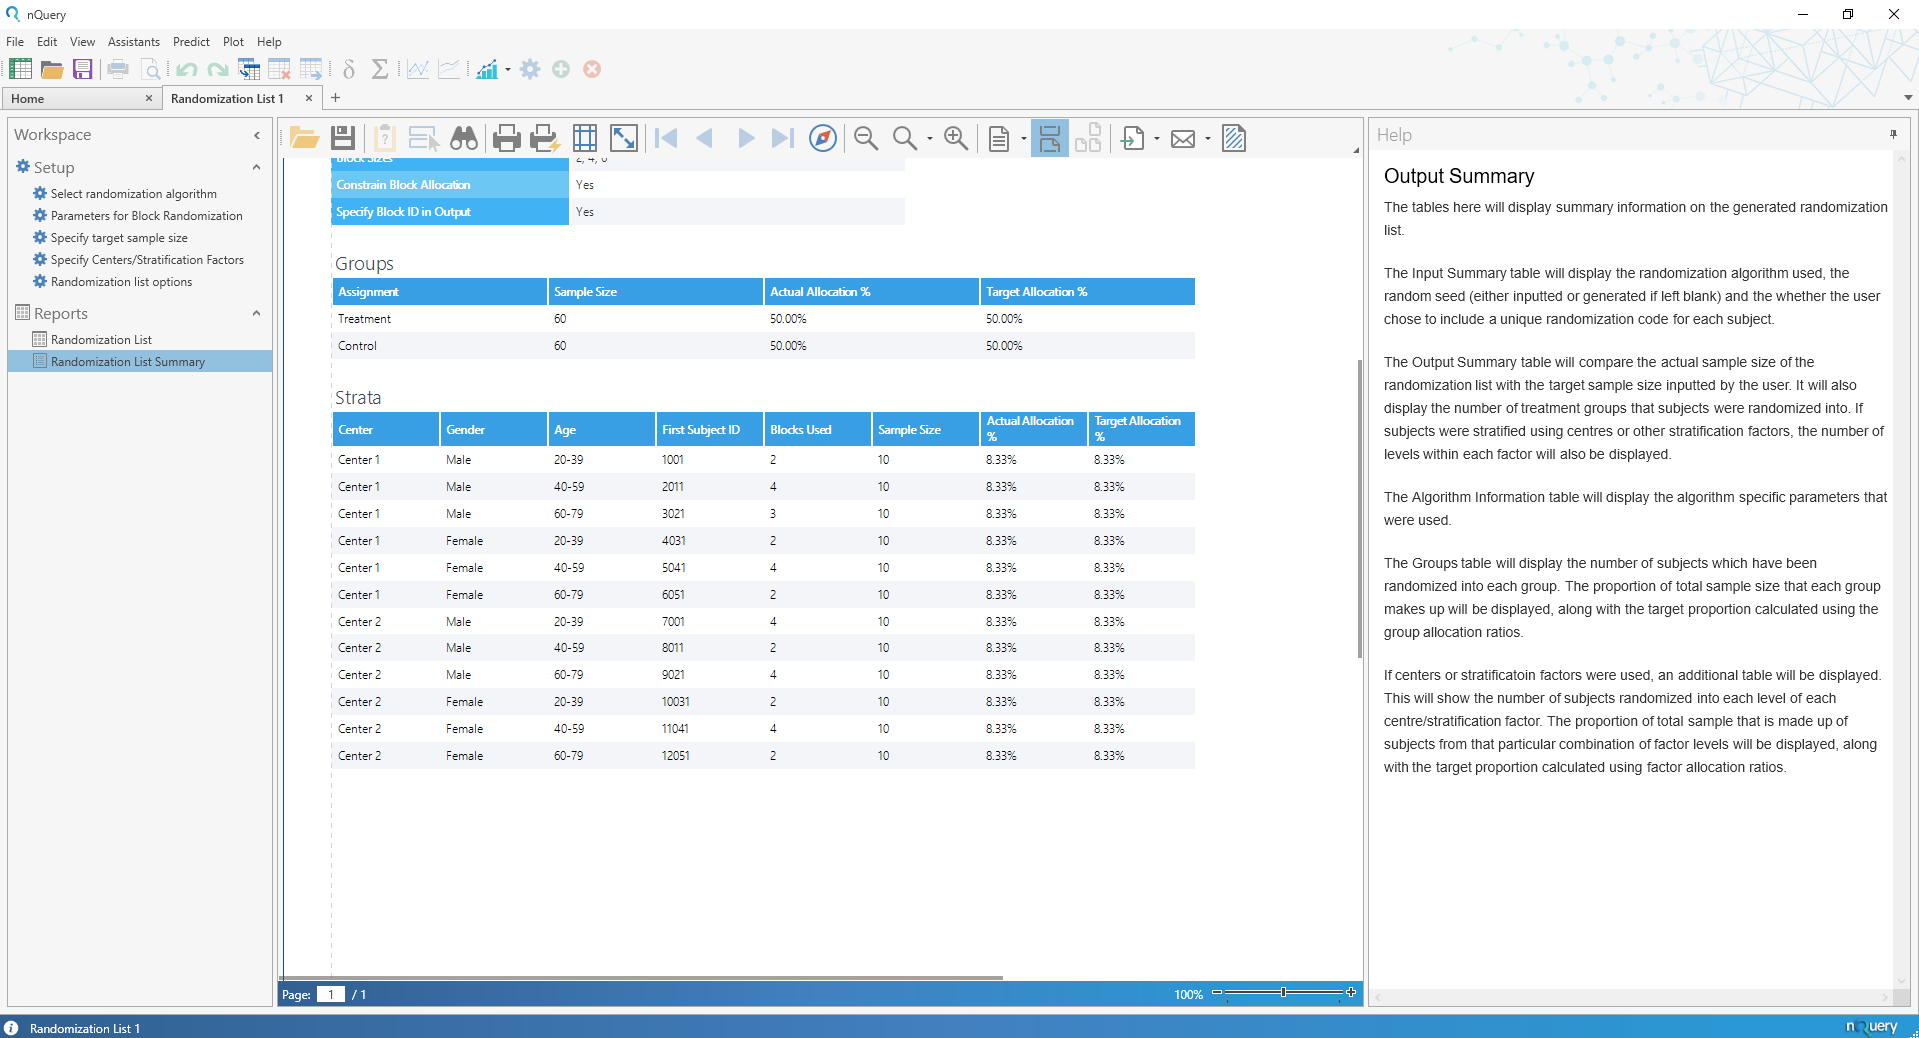Open the Predict menu
This screenshot has height=1038, width=1919.
coord(190,41)
